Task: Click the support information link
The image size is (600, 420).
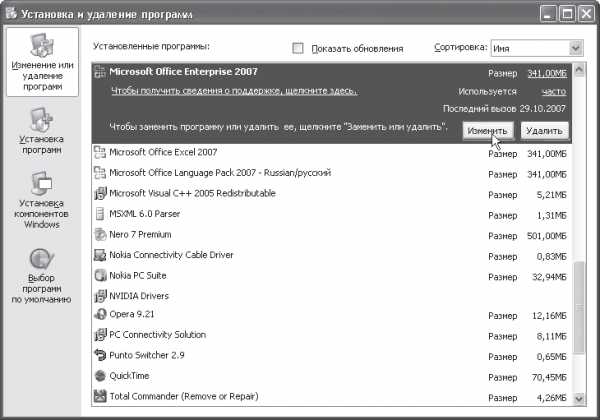Action: 233,91
